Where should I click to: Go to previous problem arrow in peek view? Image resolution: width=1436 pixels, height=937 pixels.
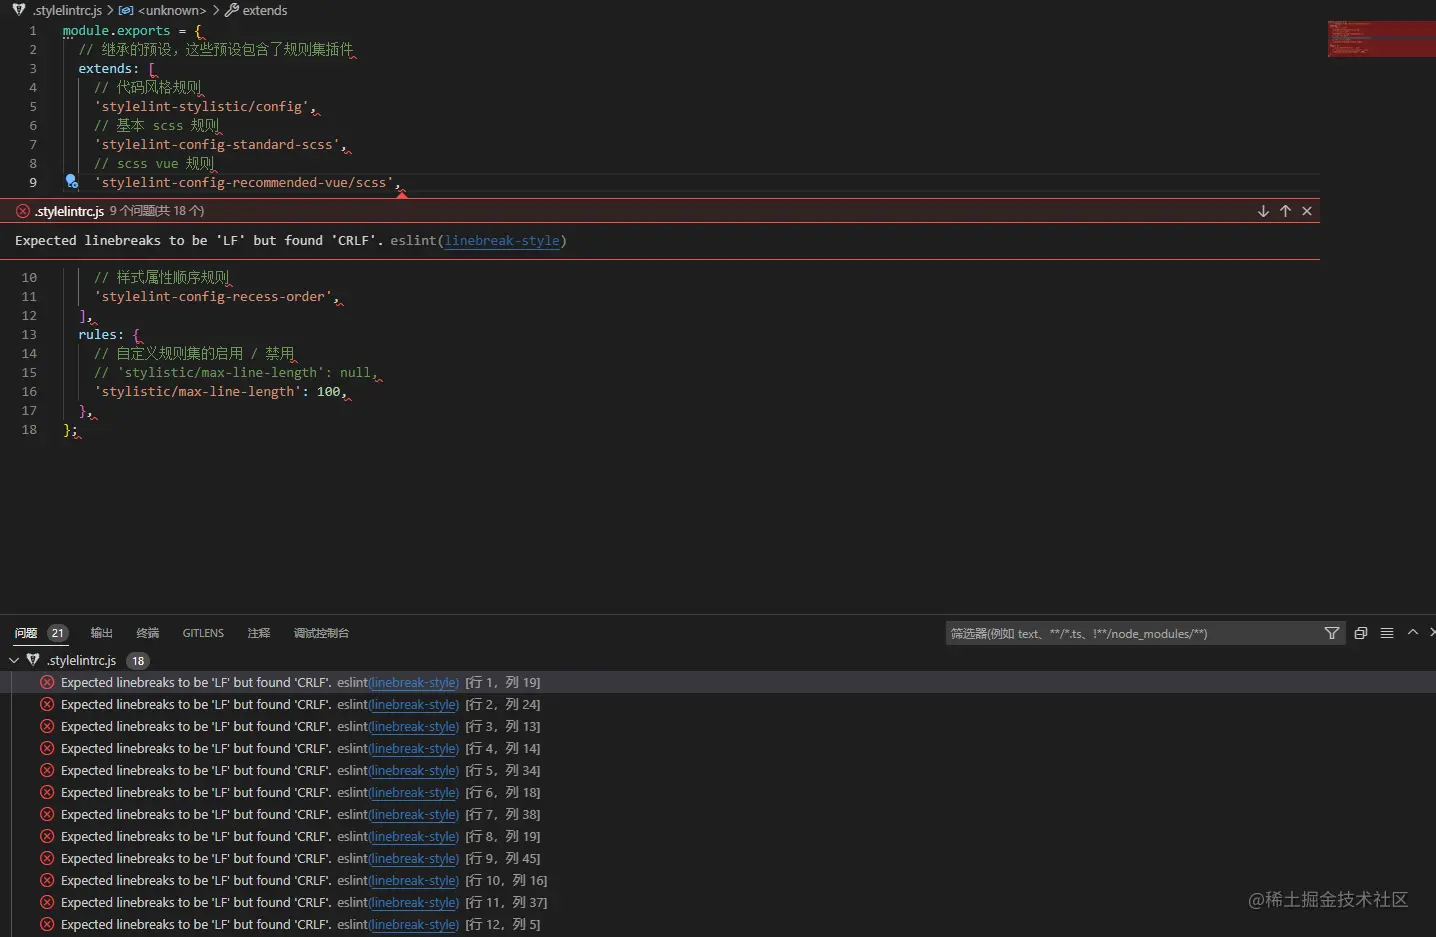click(x=1285, y=211)
